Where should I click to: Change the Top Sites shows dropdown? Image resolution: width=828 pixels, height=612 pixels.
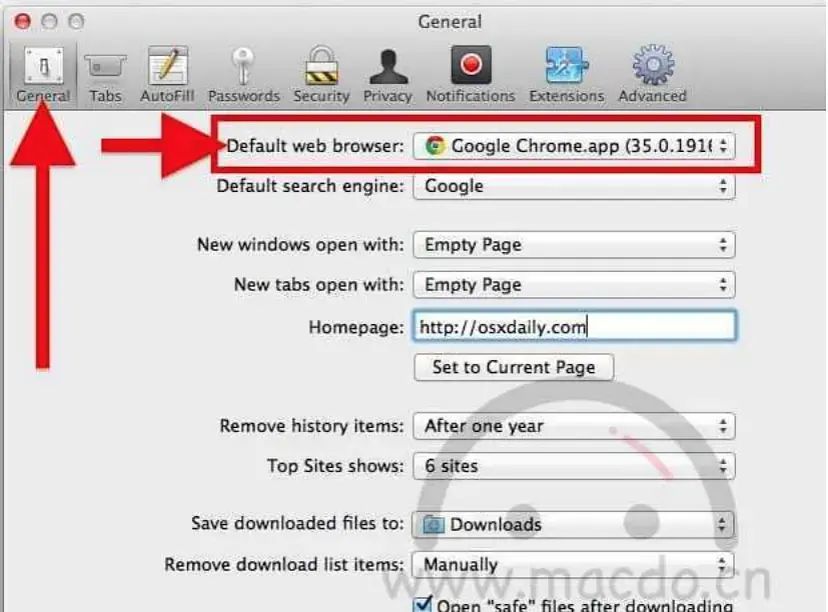574,466
